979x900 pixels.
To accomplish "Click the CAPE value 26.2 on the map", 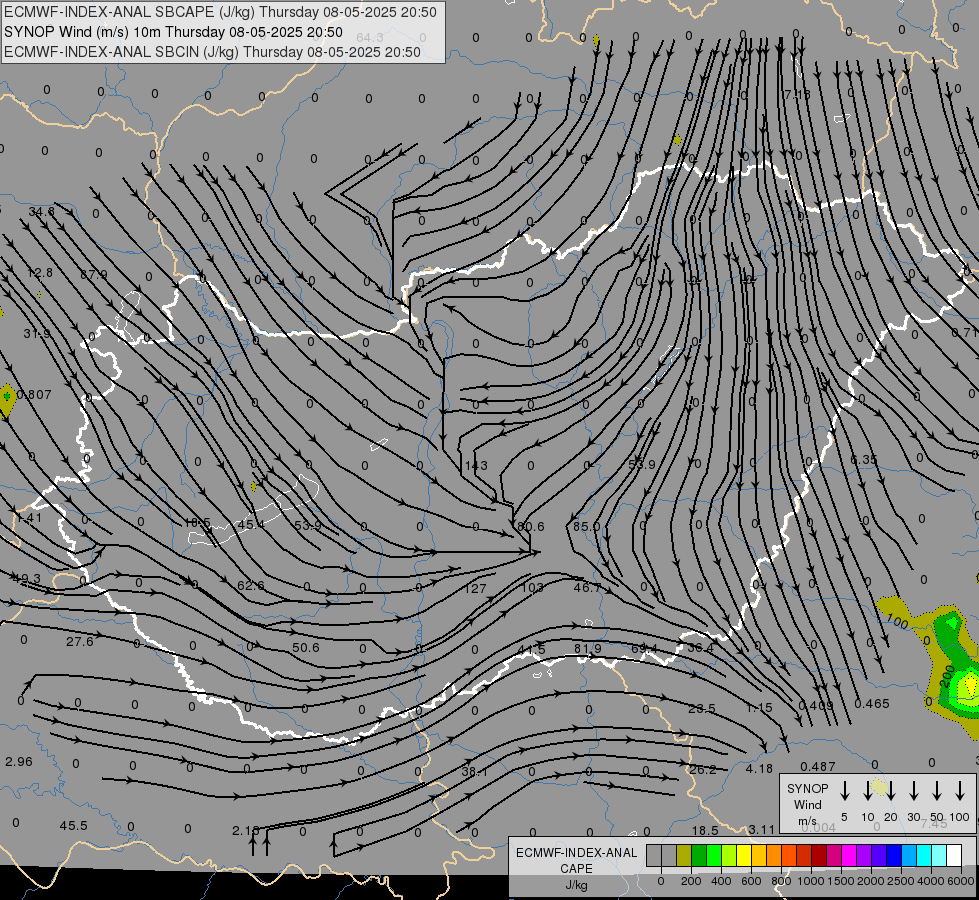I will click(703, 770).
